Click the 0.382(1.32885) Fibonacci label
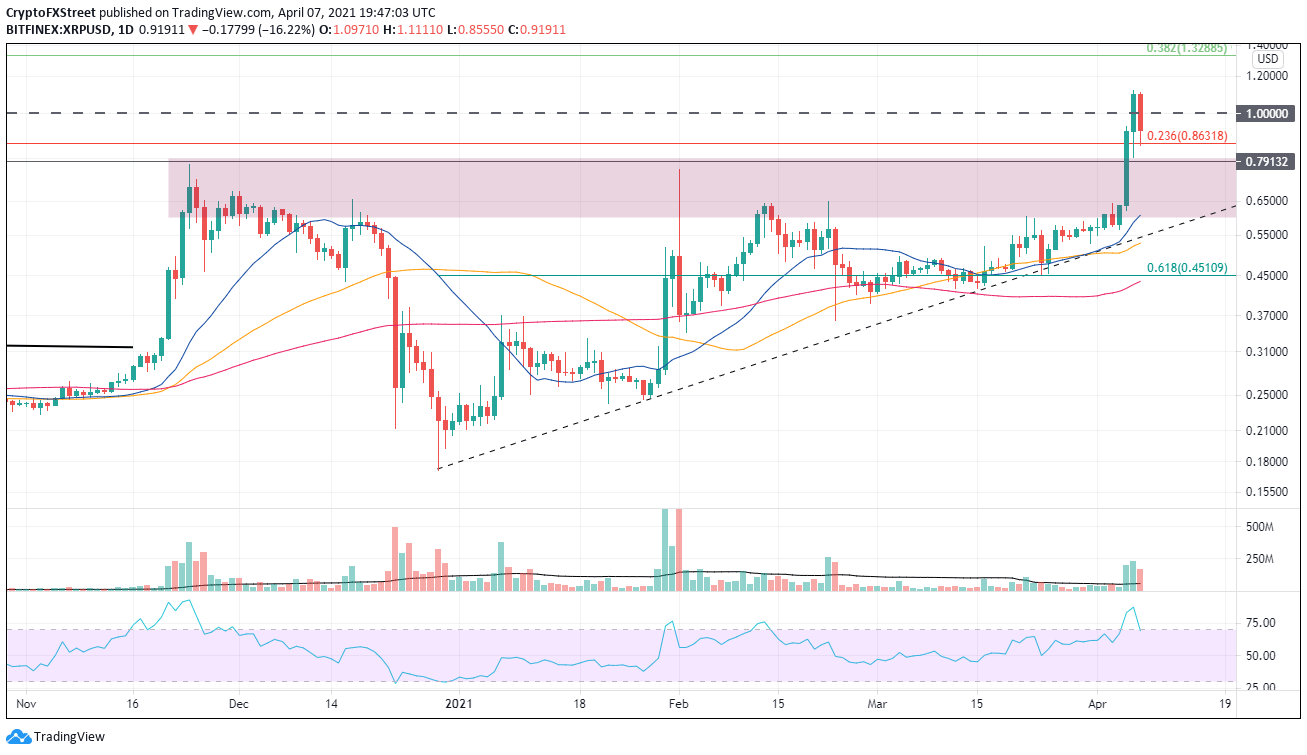1307x755 pixels. [1185, 47]
